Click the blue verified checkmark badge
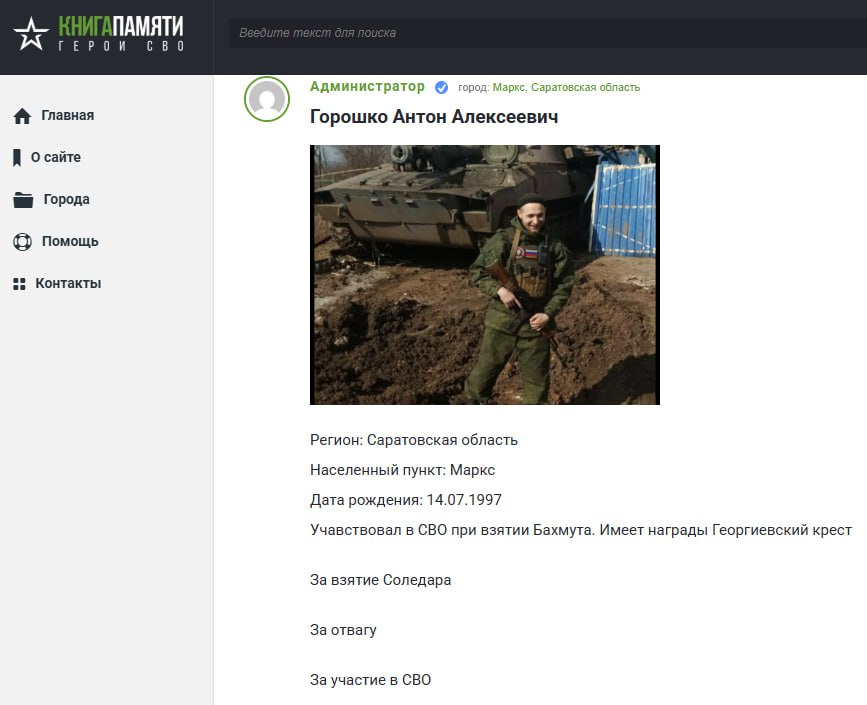This screenshot has width=867, height=705. click(441, 88)
